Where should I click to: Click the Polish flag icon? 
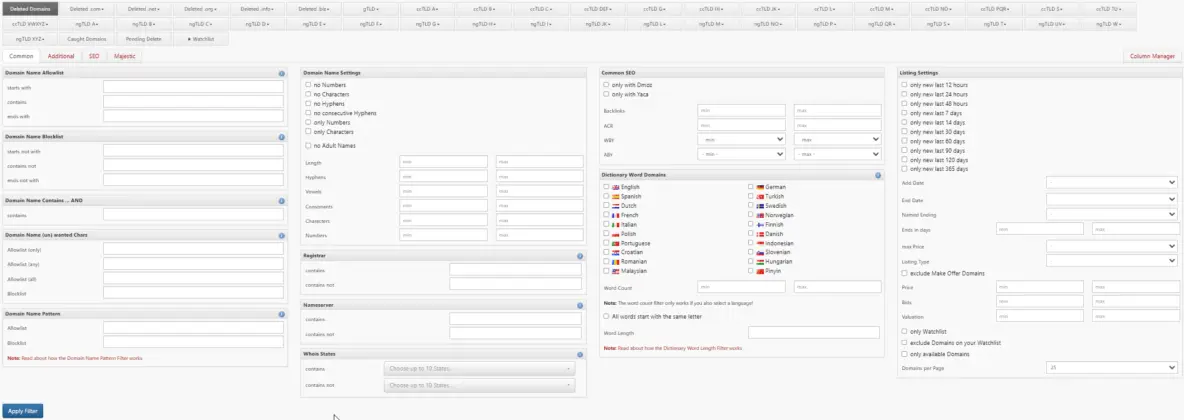pyautogui.click(x=615, y=234)
